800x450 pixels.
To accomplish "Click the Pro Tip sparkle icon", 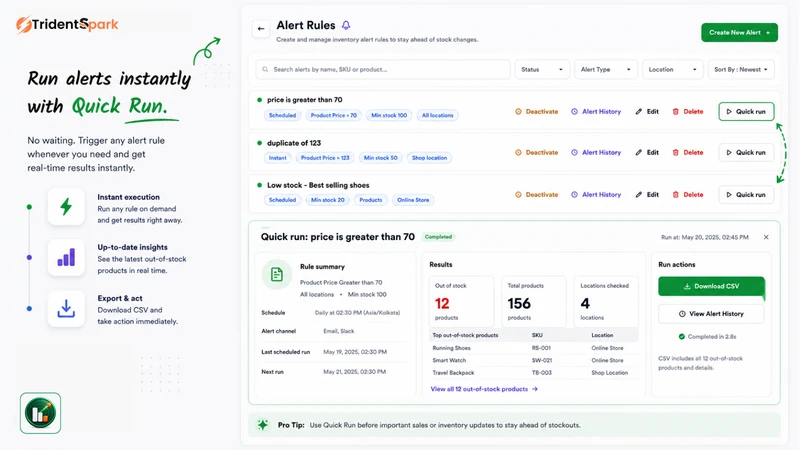I will point(263,425).
